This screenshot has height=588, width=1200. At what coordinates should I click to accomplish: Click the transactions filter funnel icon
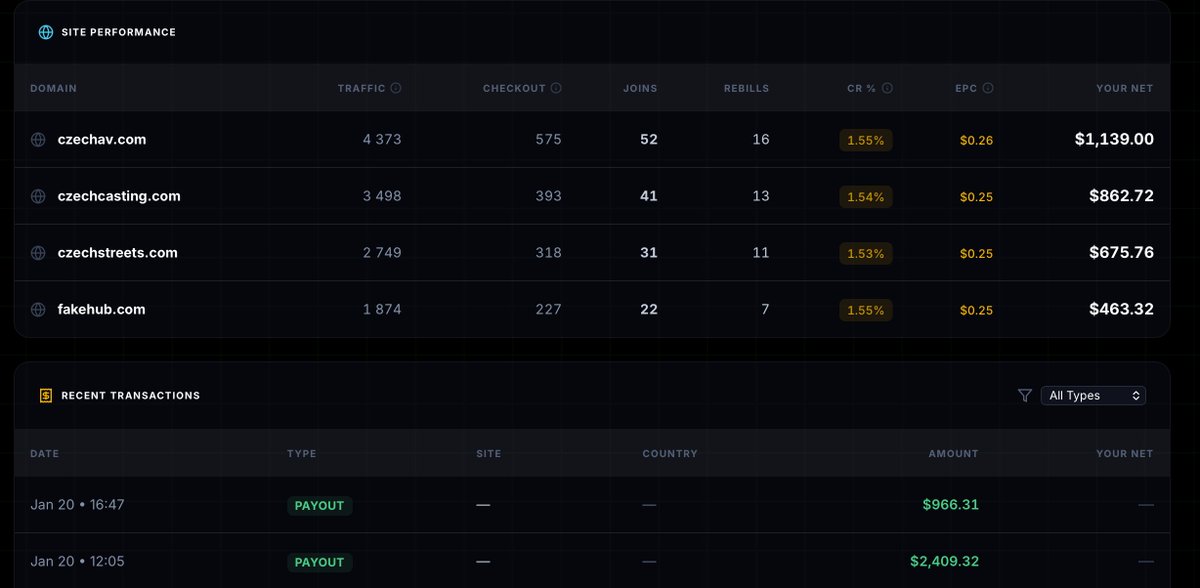pos(1024,395)
